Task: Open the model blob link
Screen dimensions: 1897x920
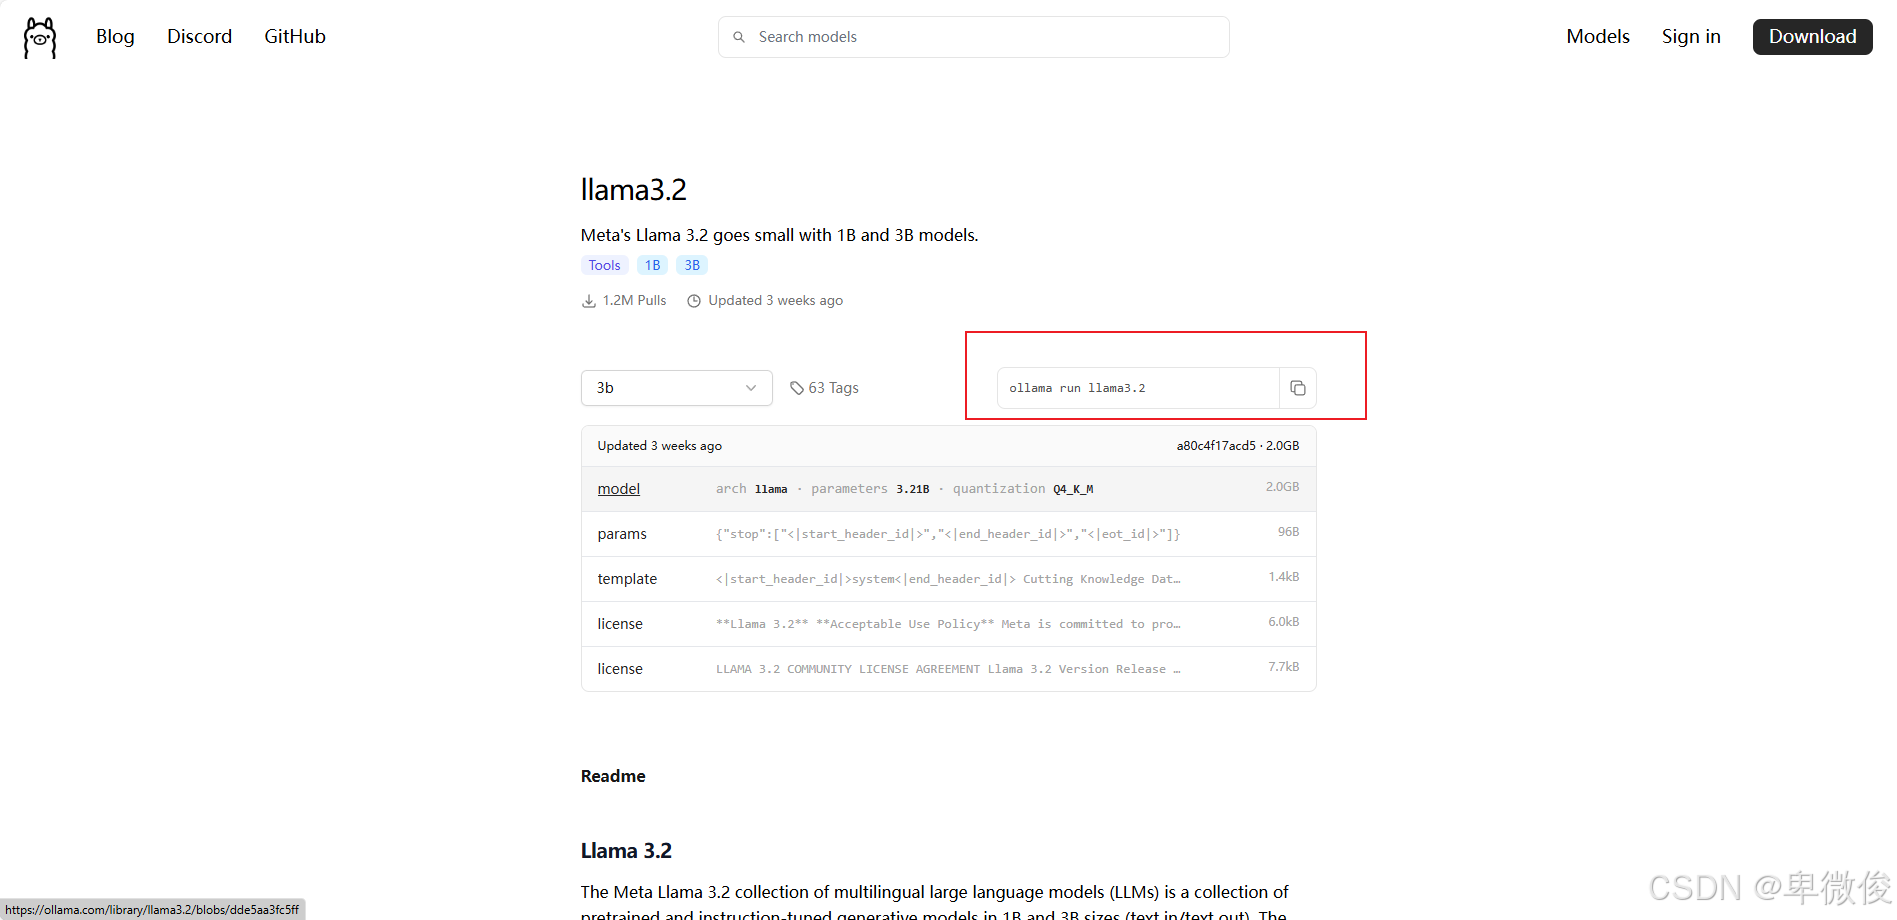Action: click(618, 489)
